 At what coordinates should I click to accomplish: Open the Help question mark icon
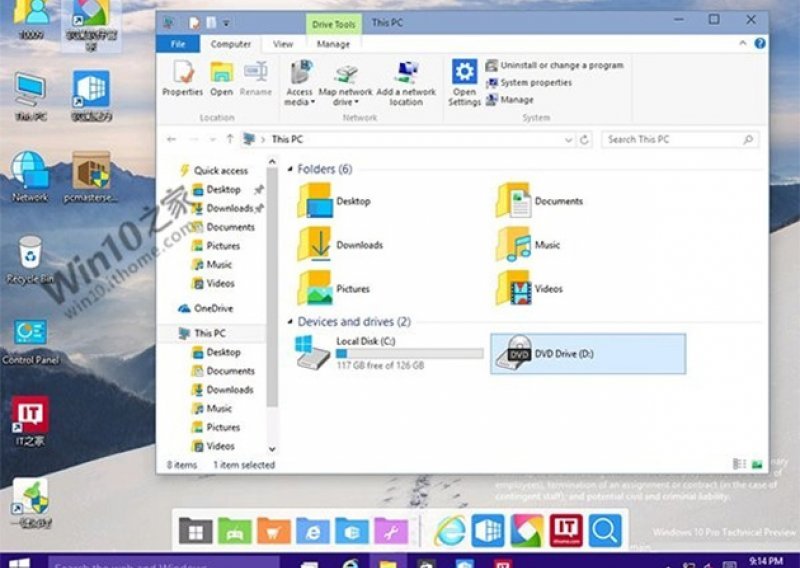click(x=760, y=44)
